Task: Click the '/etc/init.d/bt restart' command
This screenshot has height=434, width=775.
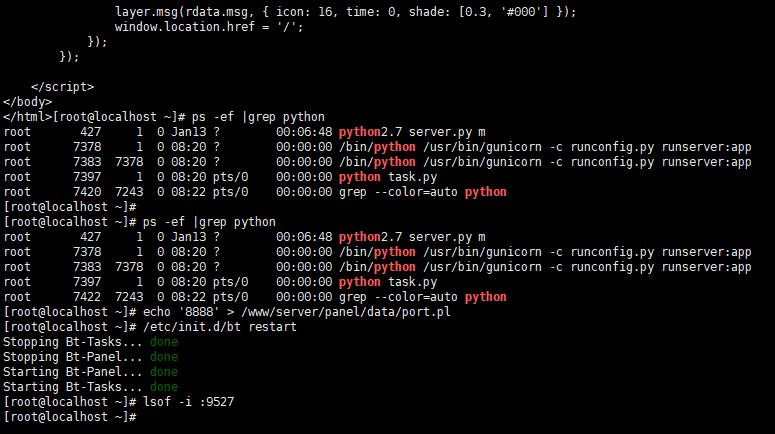Action: tap(219, 327)
